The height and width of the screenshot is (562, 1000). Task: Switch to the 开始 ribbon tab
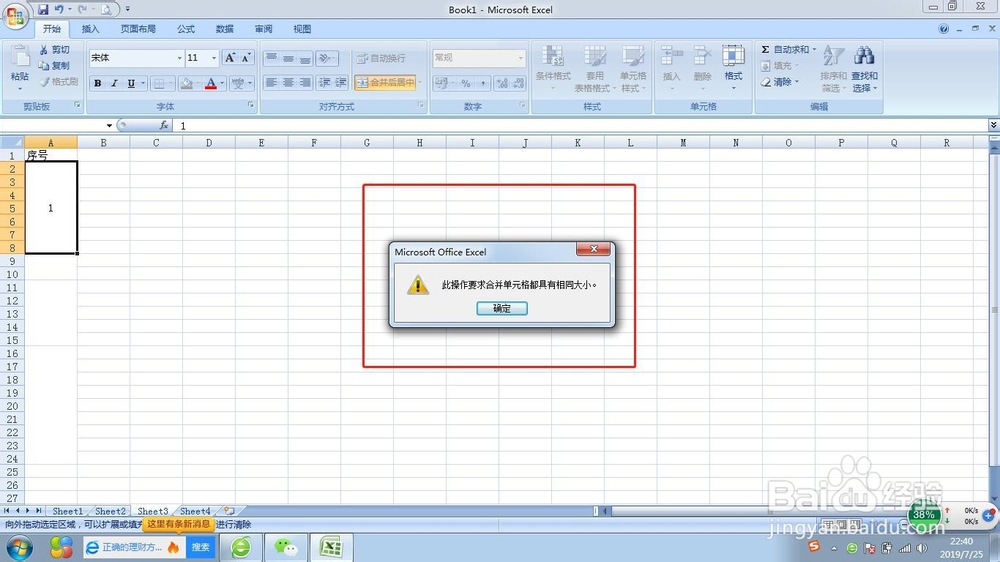pos(52,29)
